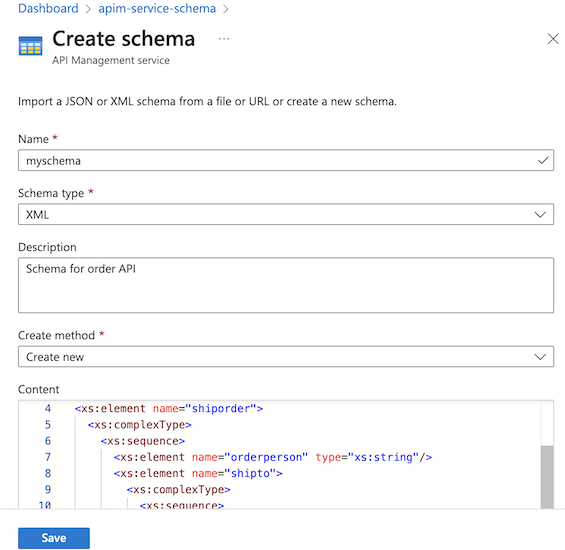This screenshot has width=565, height=550.
Task: Place cursor on the orderperson element line
Action: [x=272, y=457]
